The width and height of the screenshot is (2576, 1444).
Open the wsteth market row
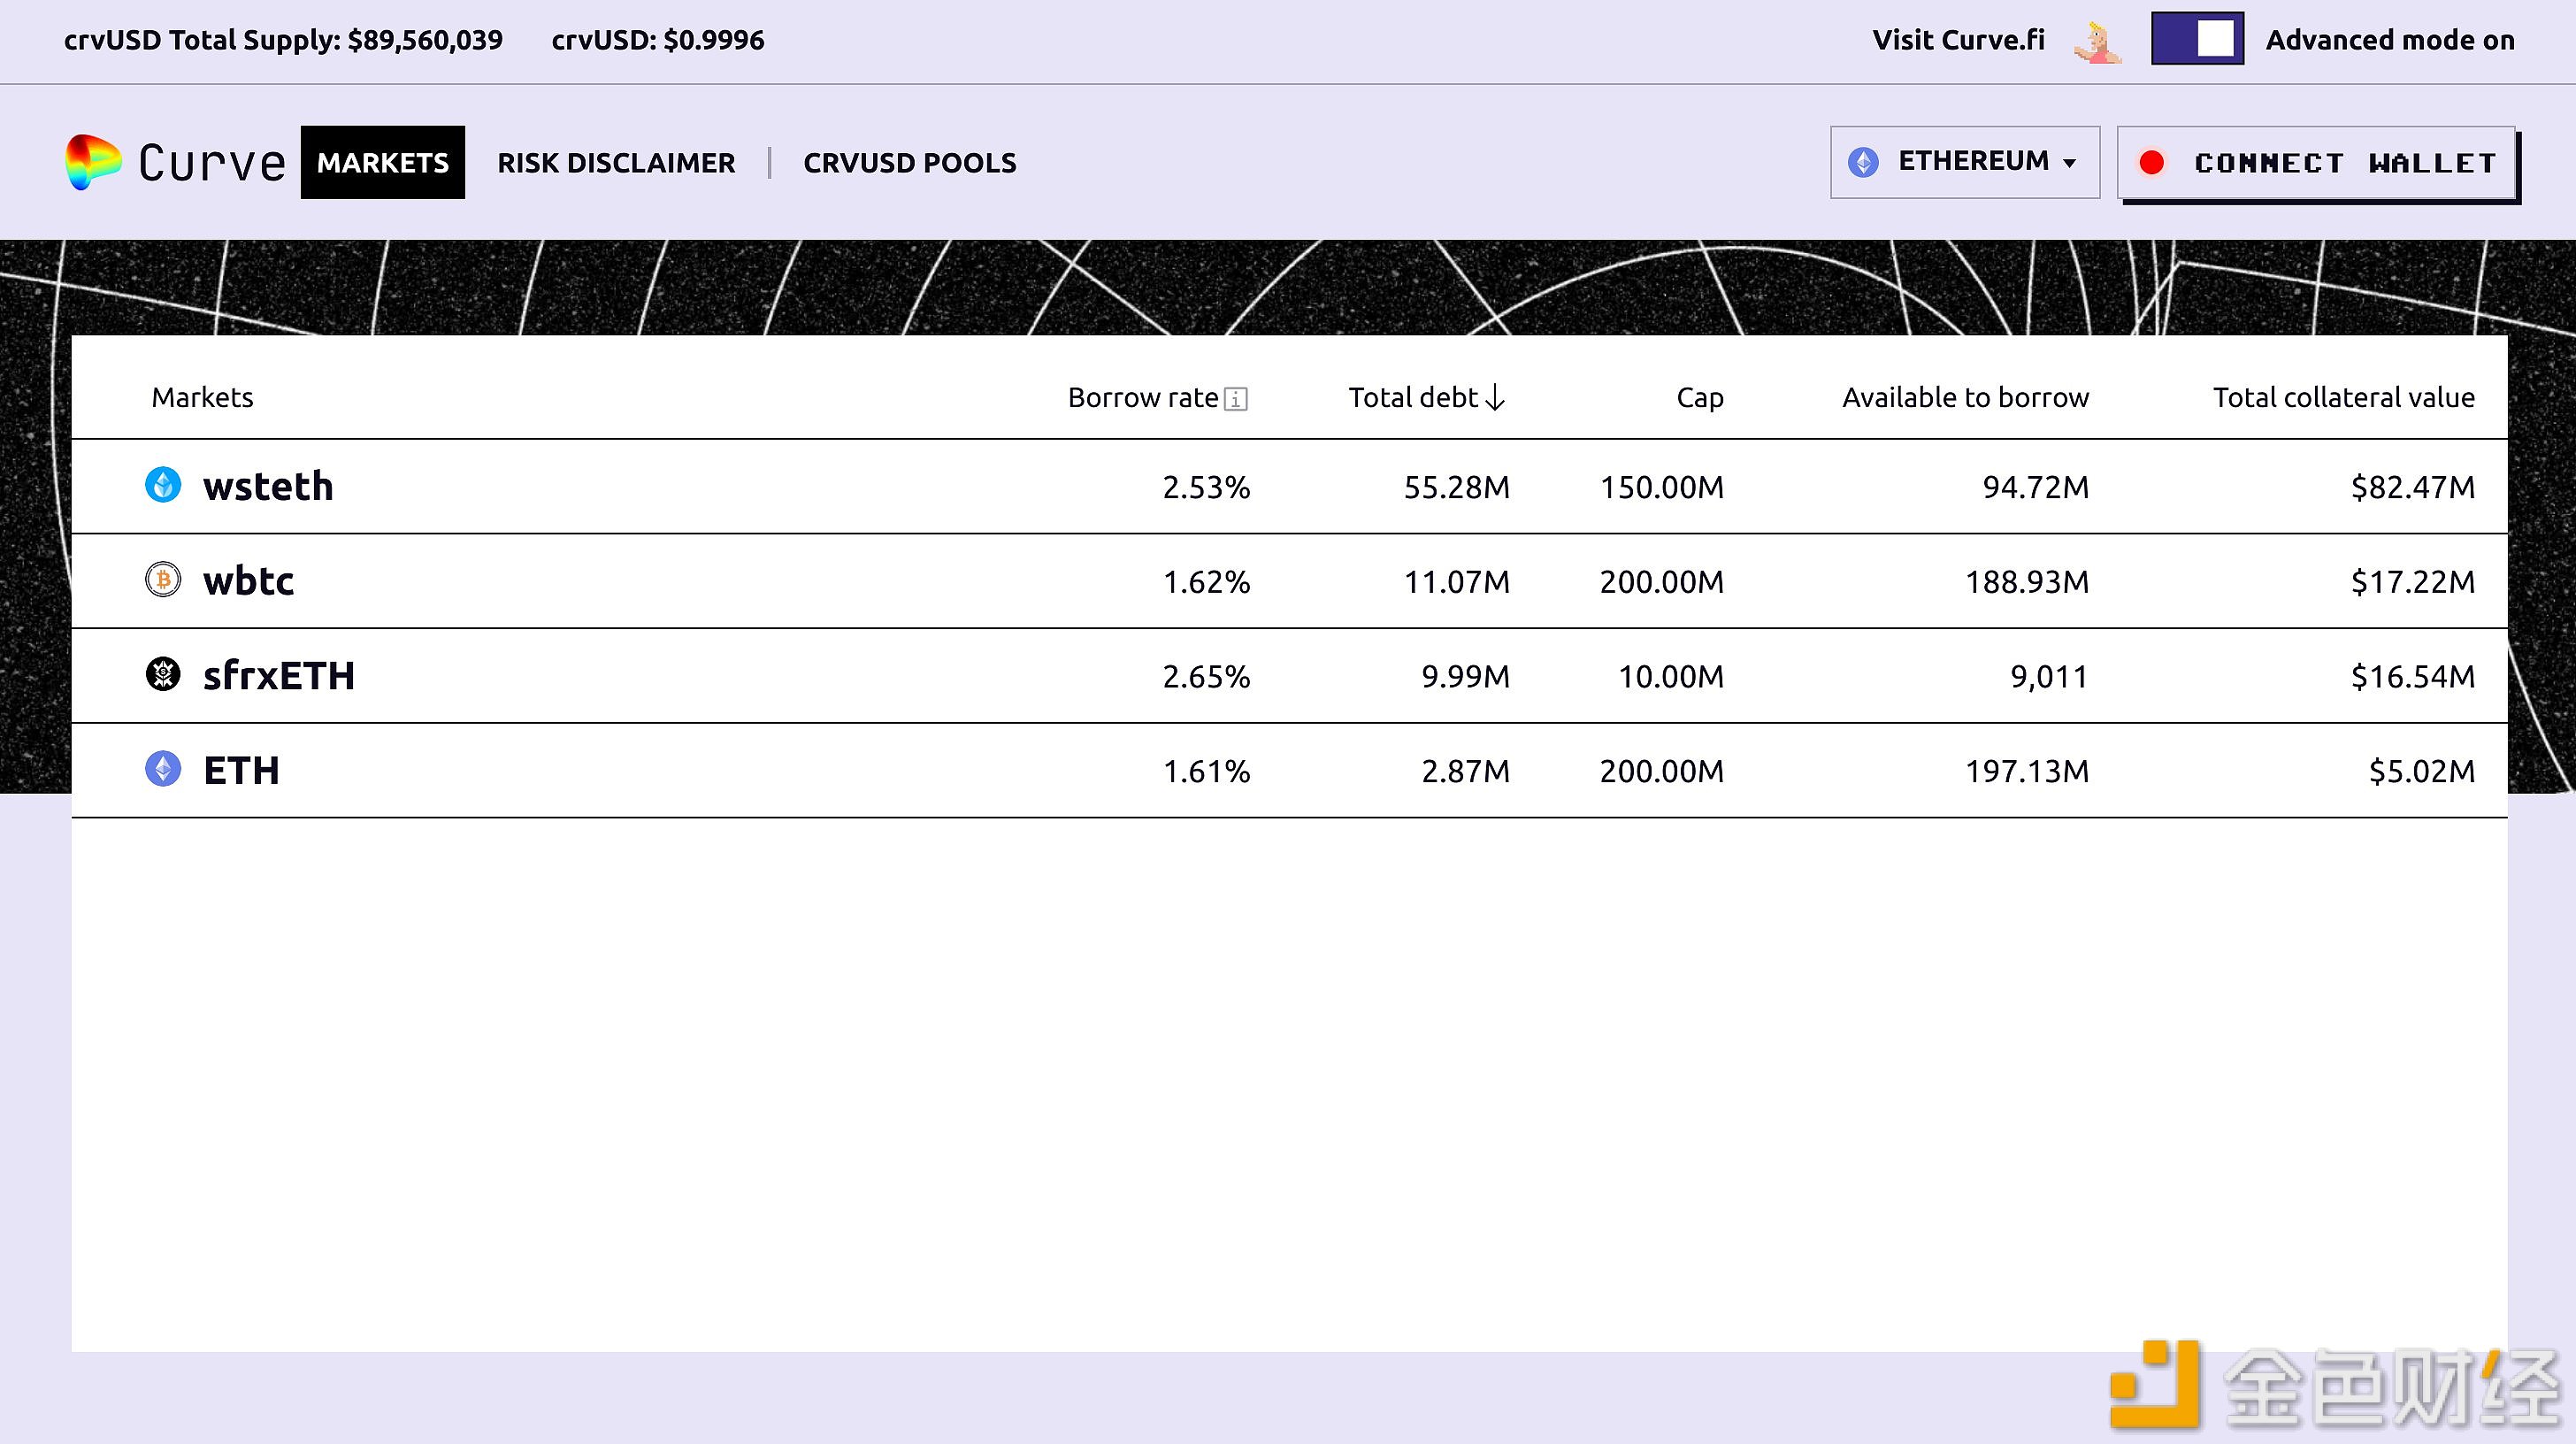tap(1289, 486)
